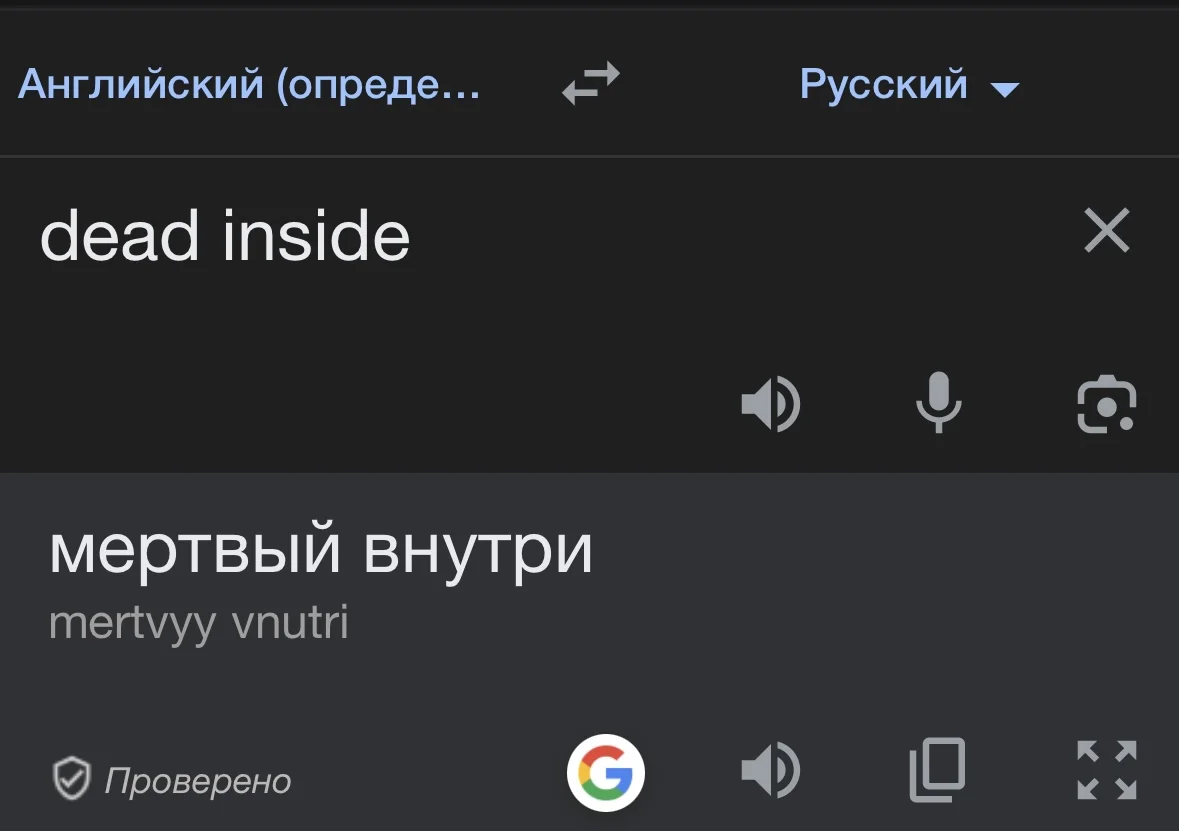Play audio of the Russian translation
1179x831 pixels.
[x=770, y=770]
